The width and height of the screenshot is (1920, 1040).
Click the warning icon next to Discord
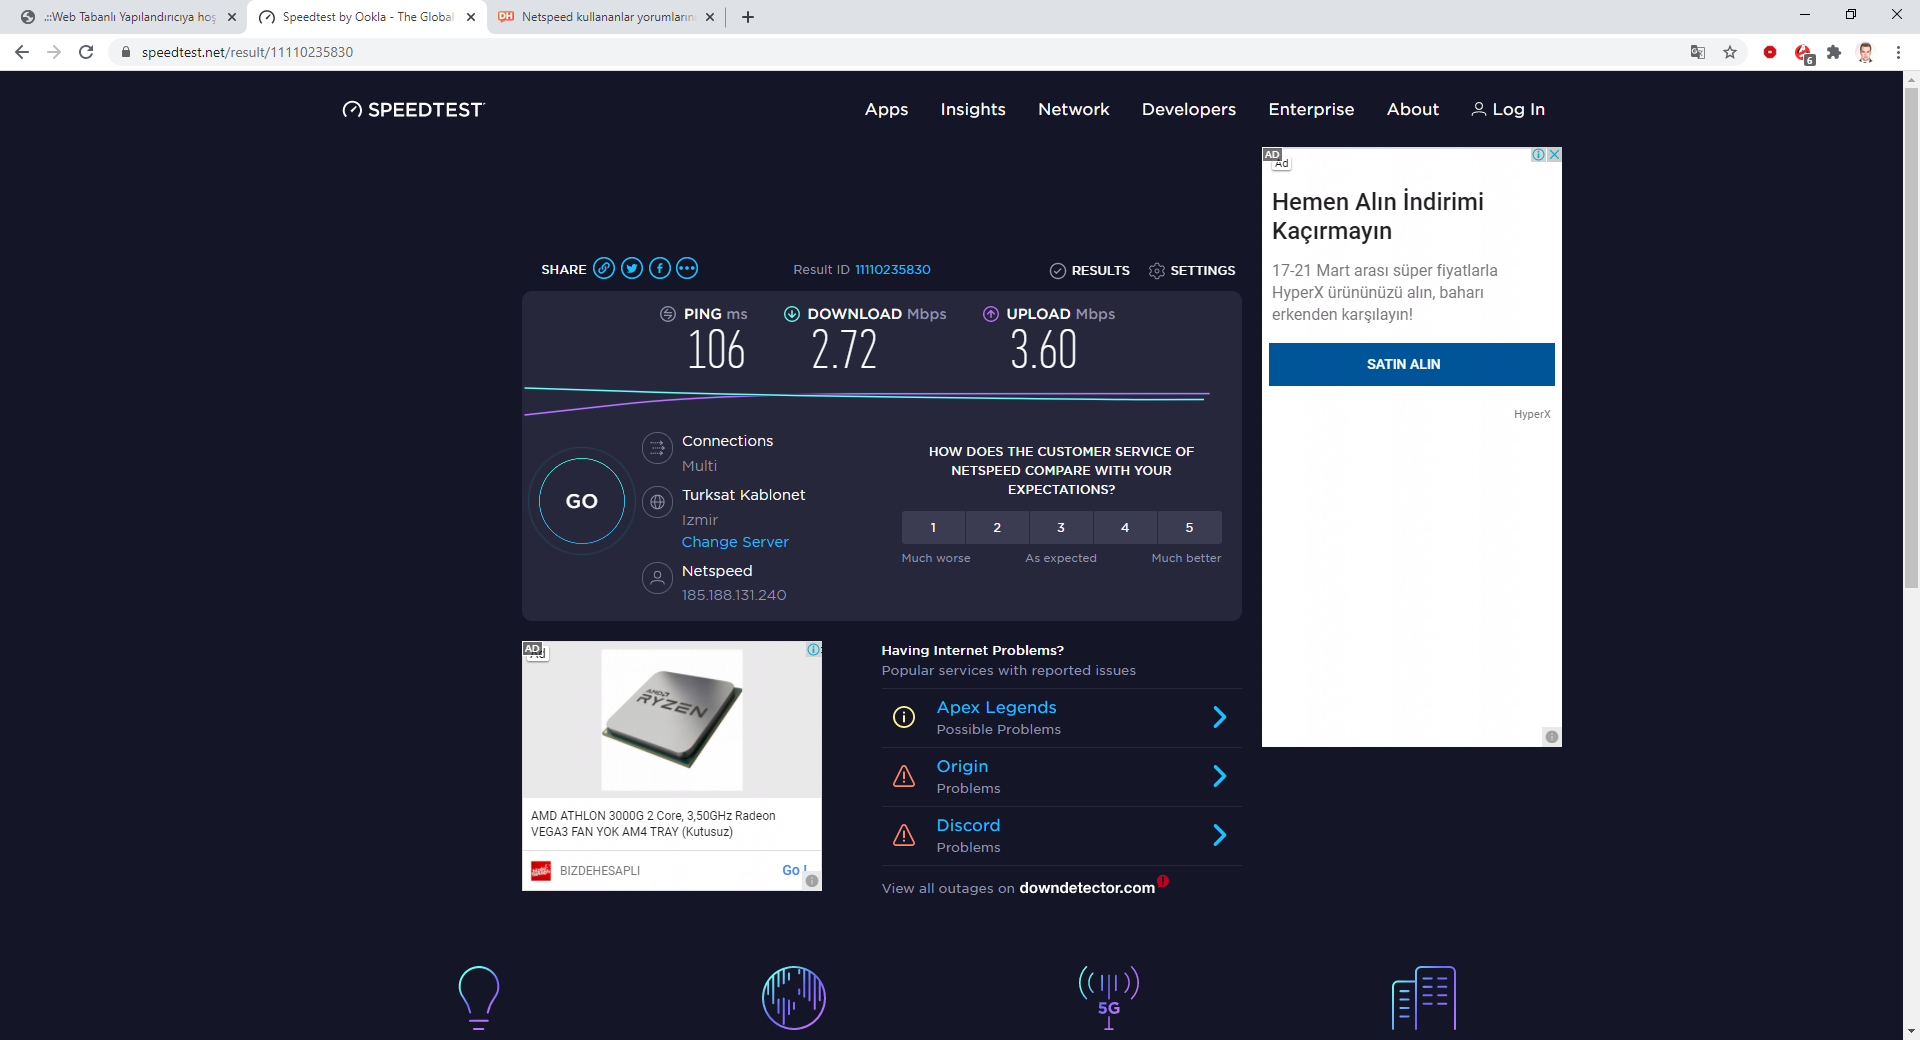tap(904, 835)
